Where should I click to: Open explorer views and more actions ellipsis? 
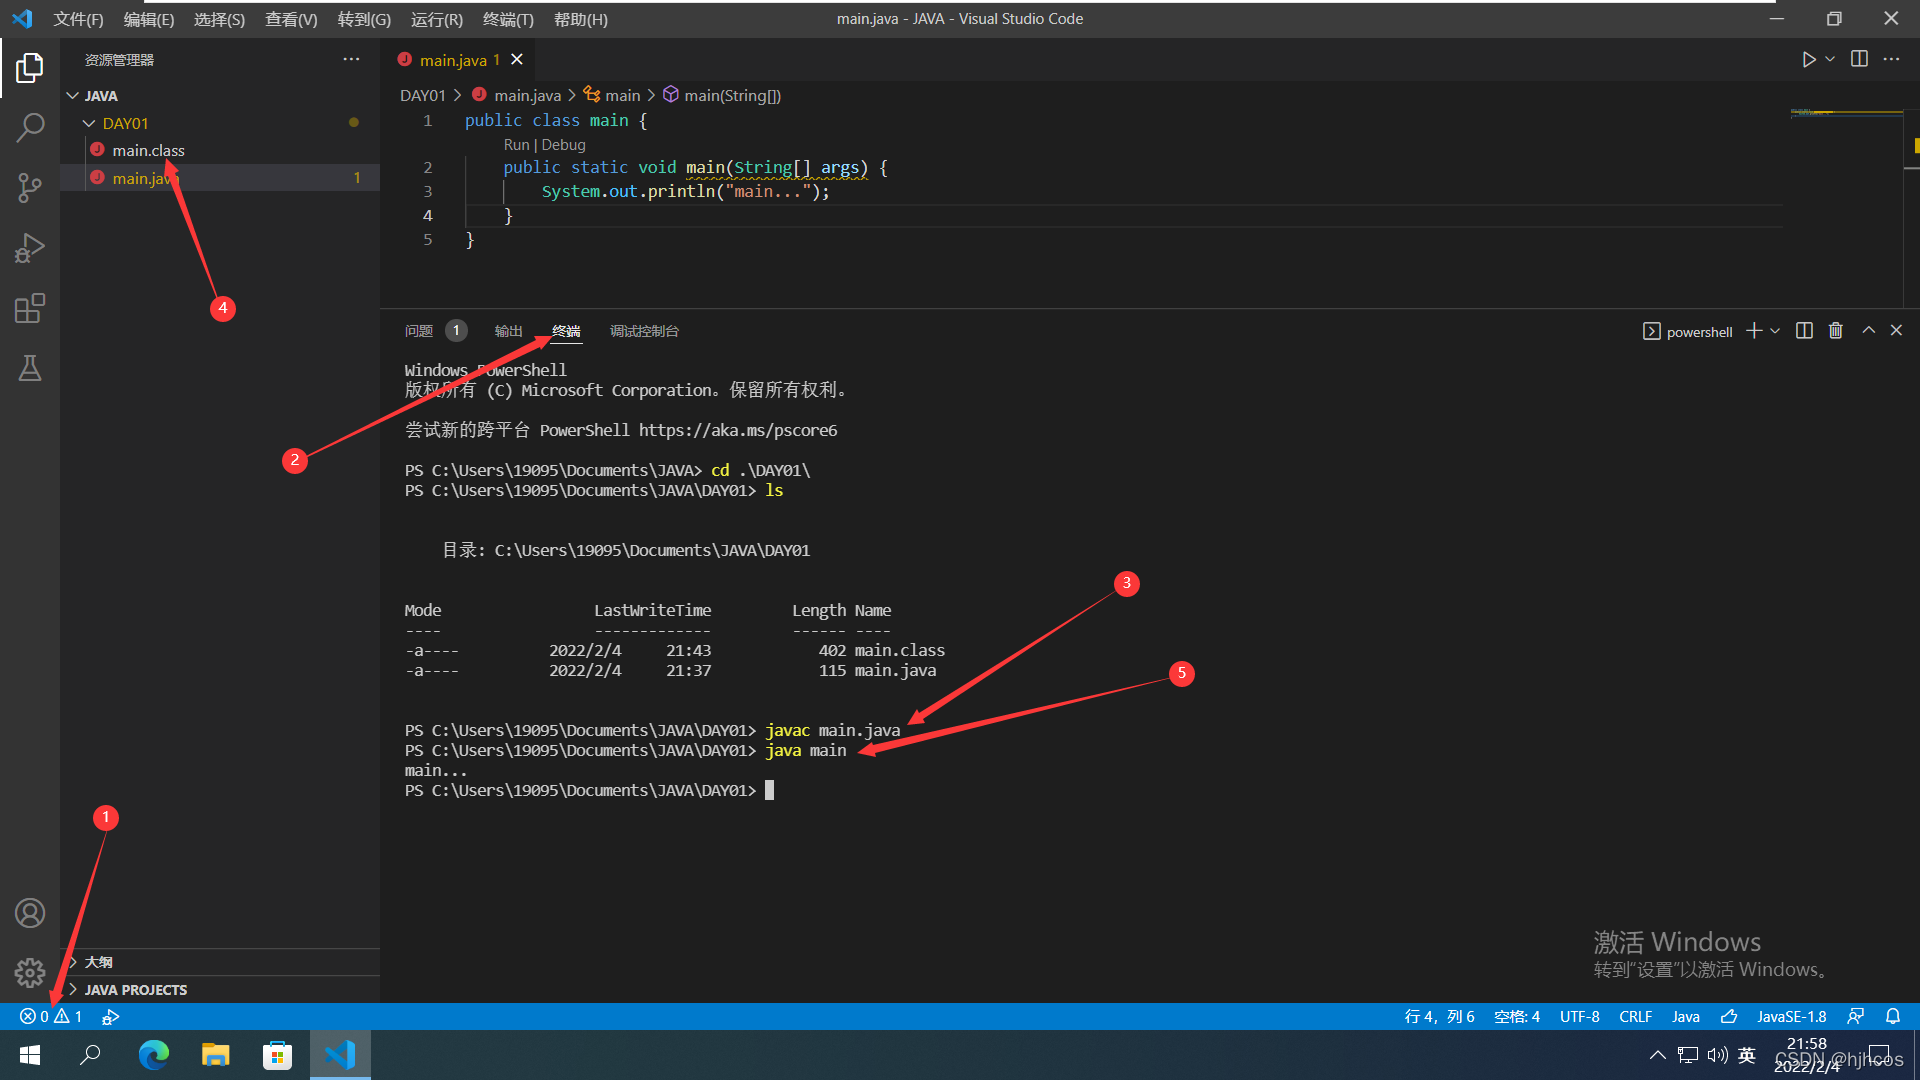[351, 60]
